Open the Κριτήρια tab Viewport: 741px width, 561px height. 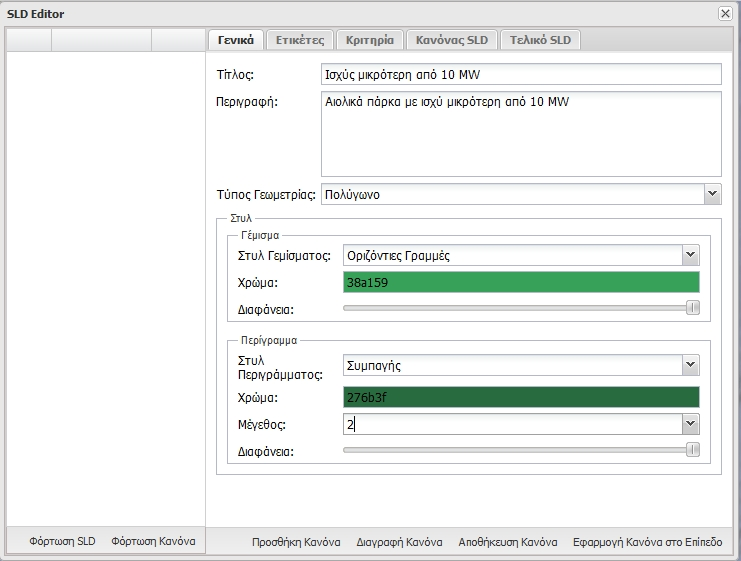(x=370, y=40)
